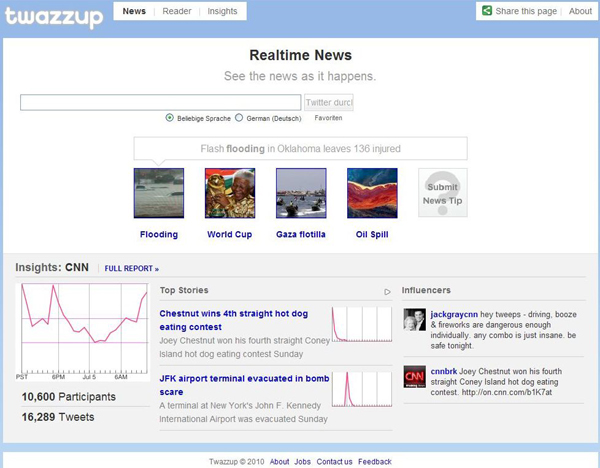Open the Favoriten link
The height and width of the screenshot is (468, 600).
pos(328,118)
